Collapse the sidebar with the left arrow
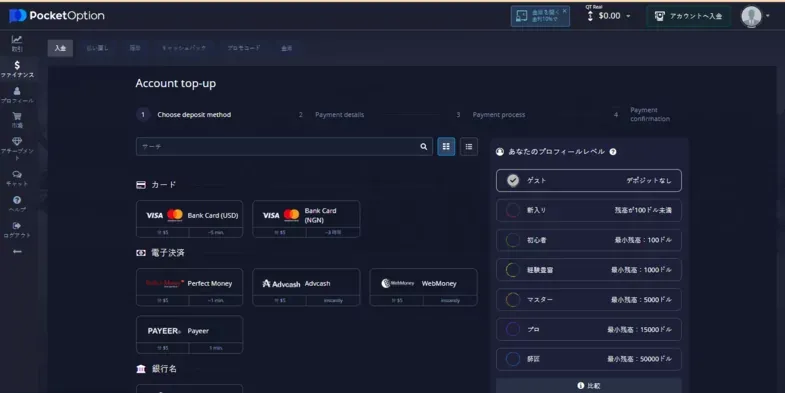 click(17, 251)
